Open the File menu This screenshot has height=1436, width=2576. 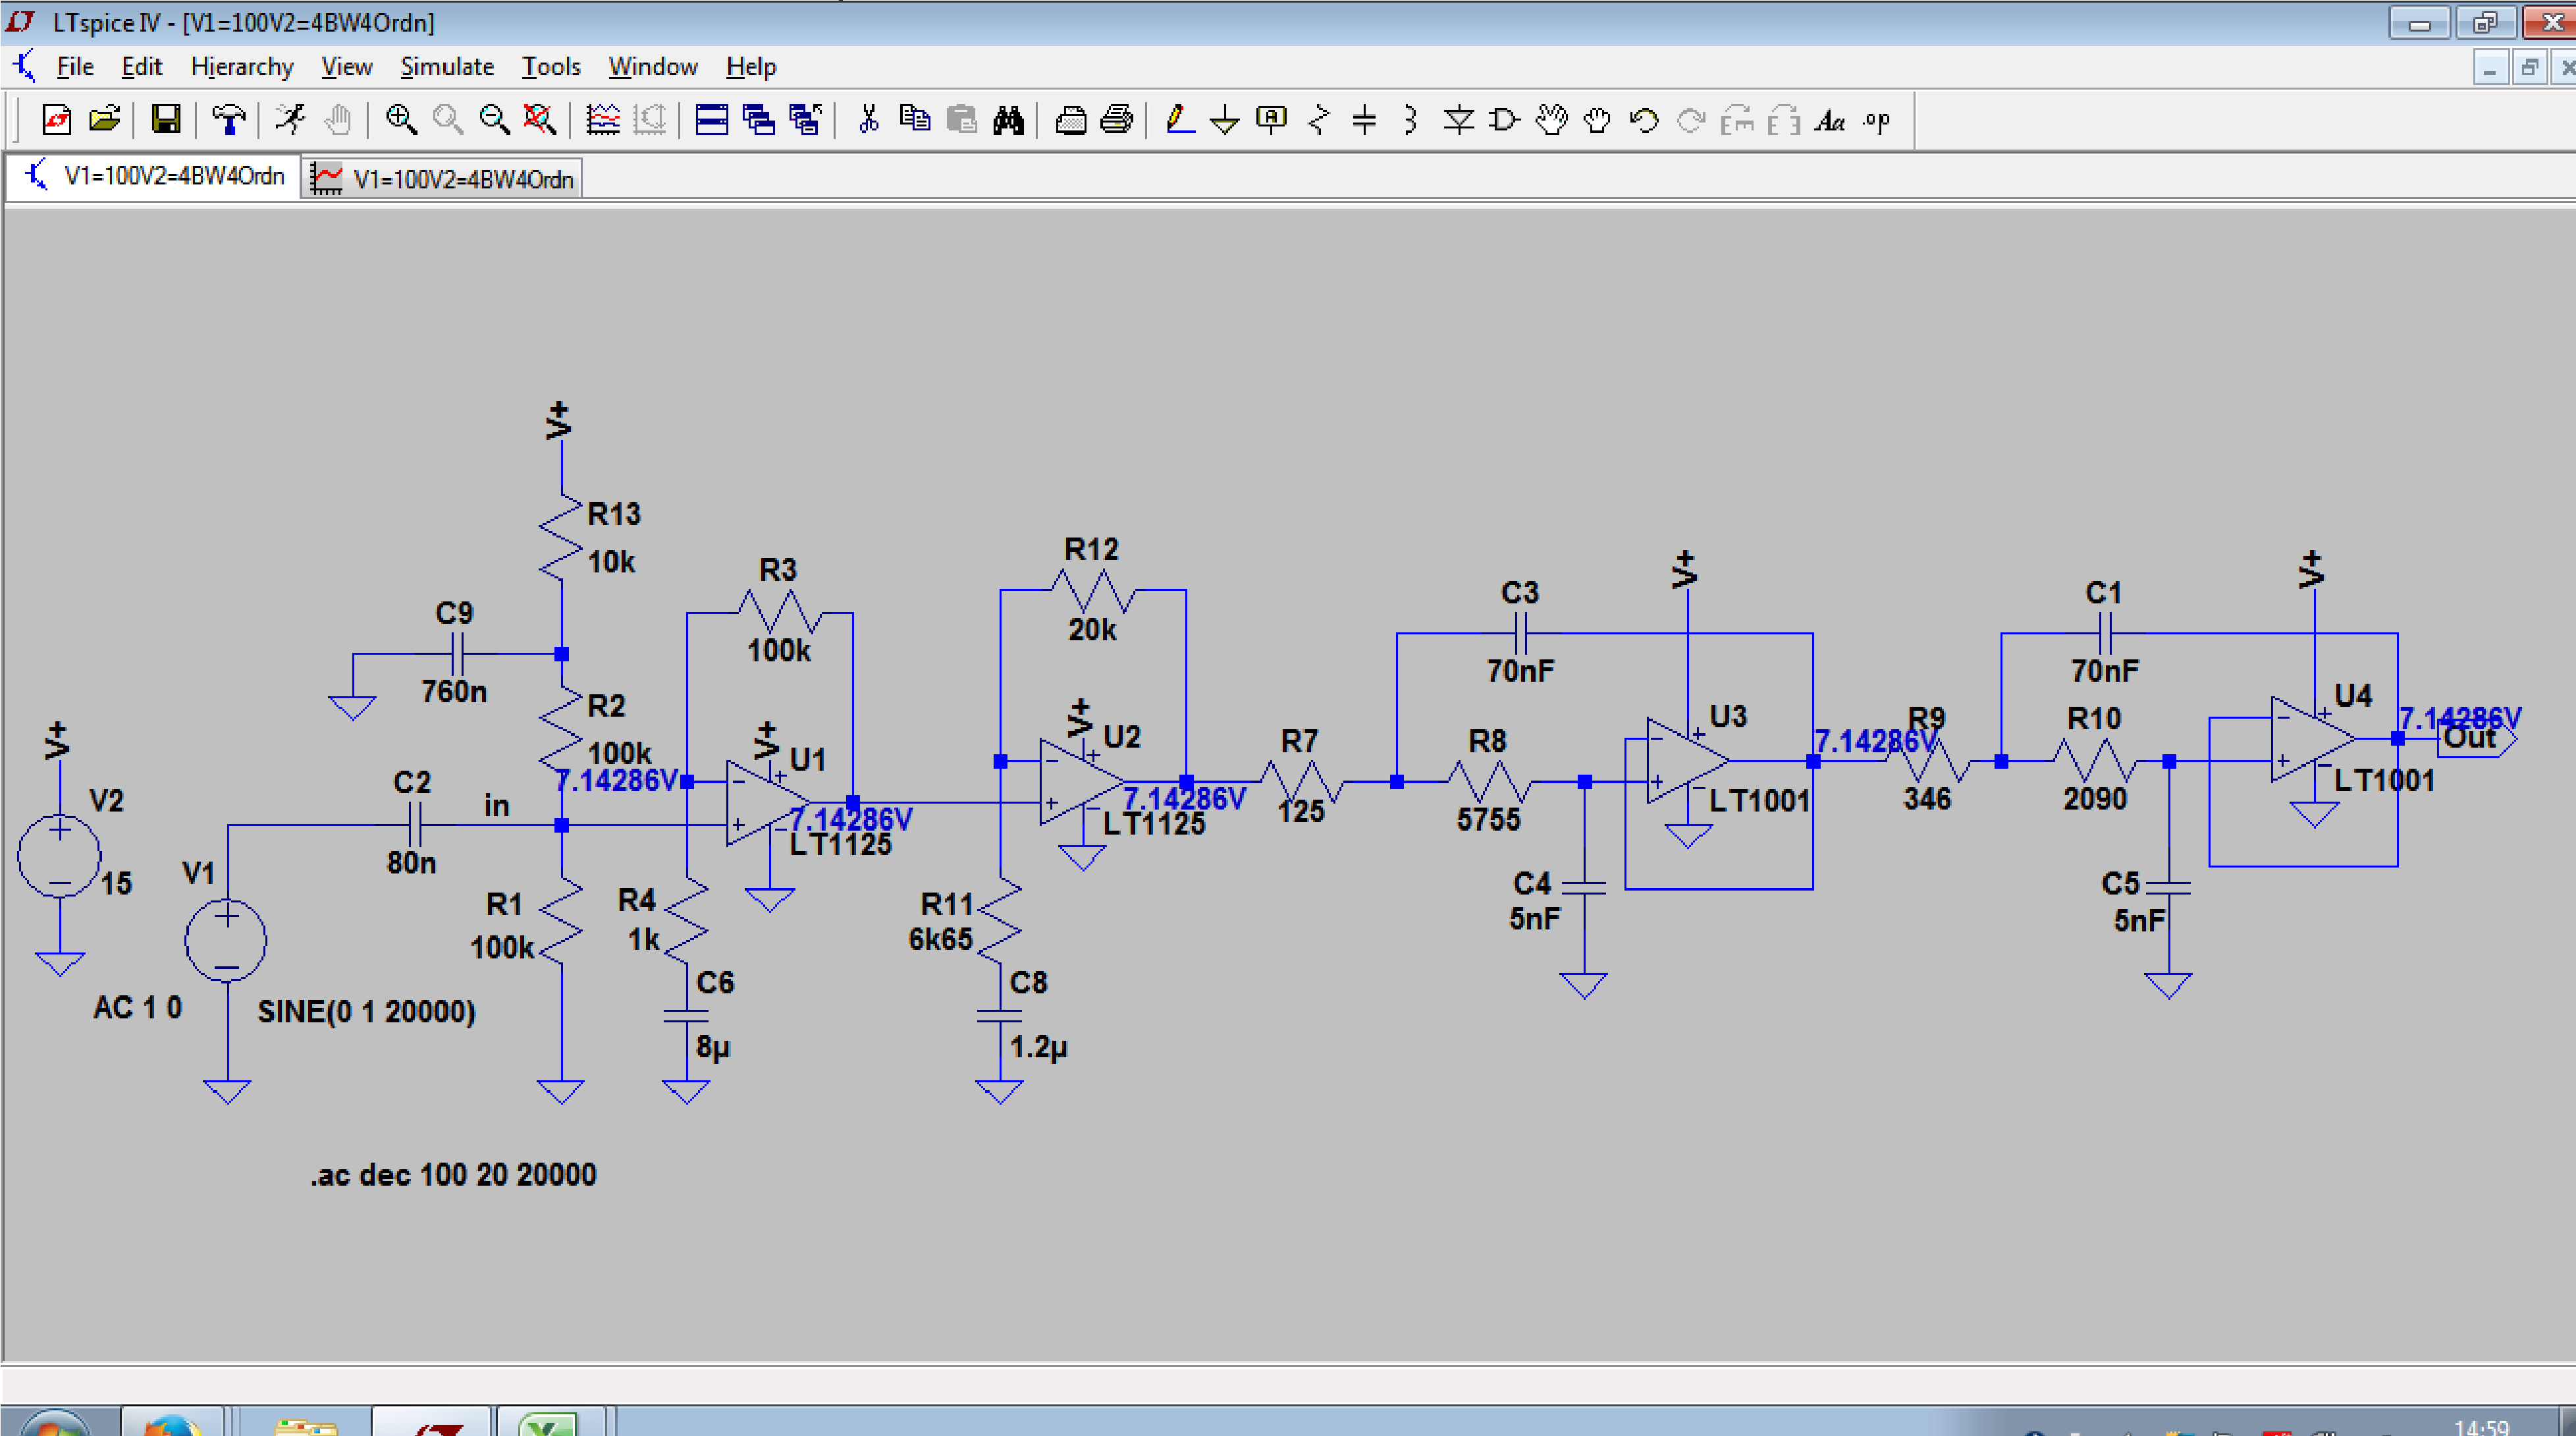pos(75,67)
